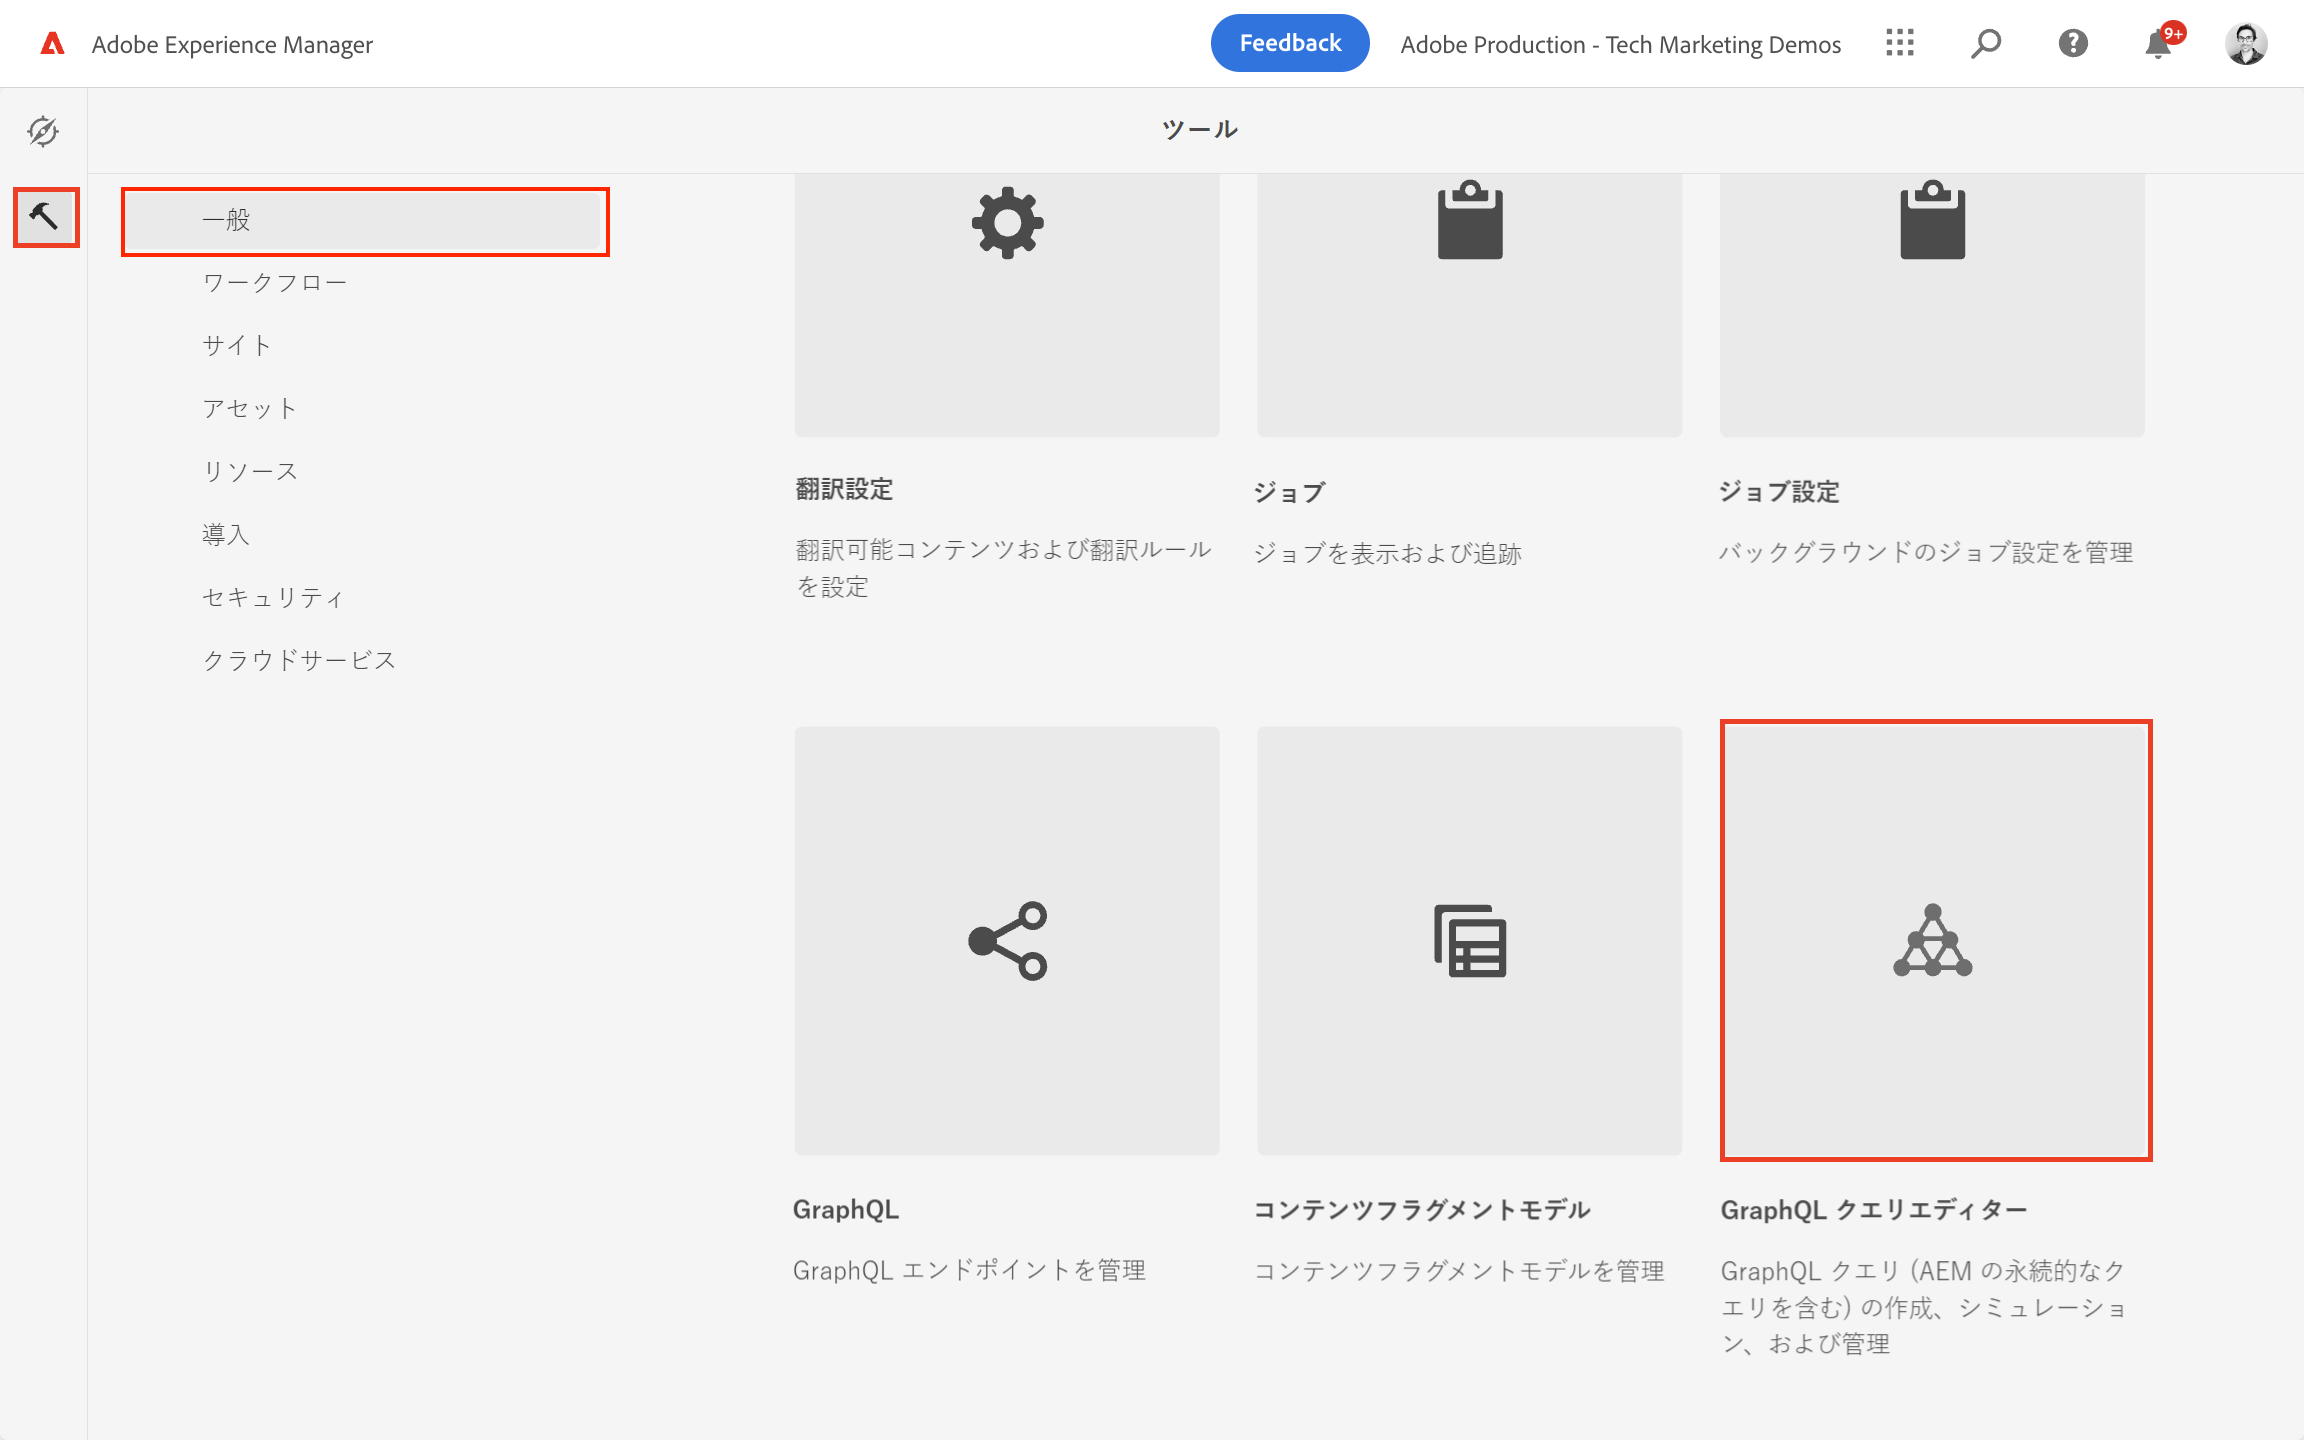
Task: Open notifications bell with 9+ badge
Action: click(2159, 44)
